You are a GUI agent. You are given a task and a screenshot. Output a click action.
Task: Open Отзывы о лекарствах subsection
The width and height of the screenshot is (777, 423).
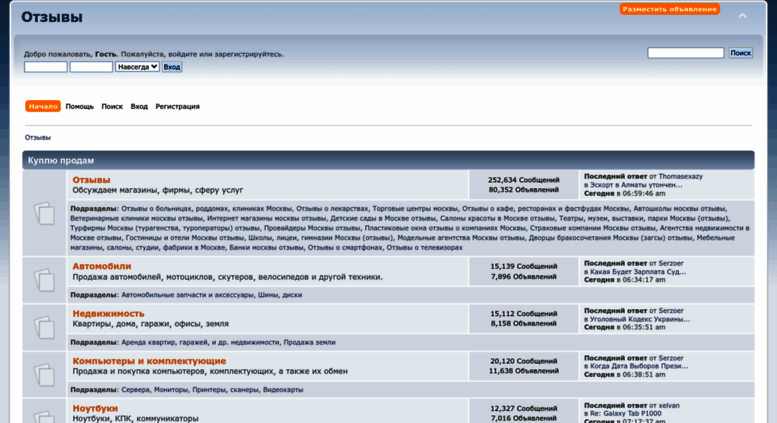point(332,209)
